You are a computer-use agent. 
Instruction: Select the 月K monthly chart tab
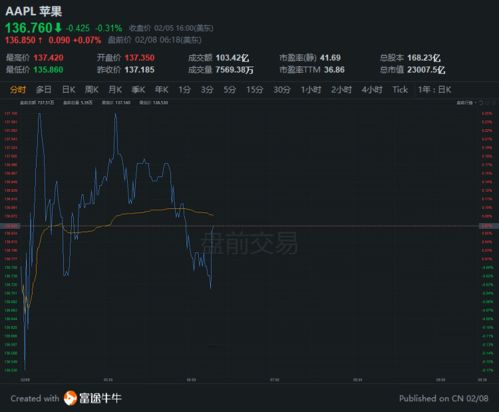115,90
